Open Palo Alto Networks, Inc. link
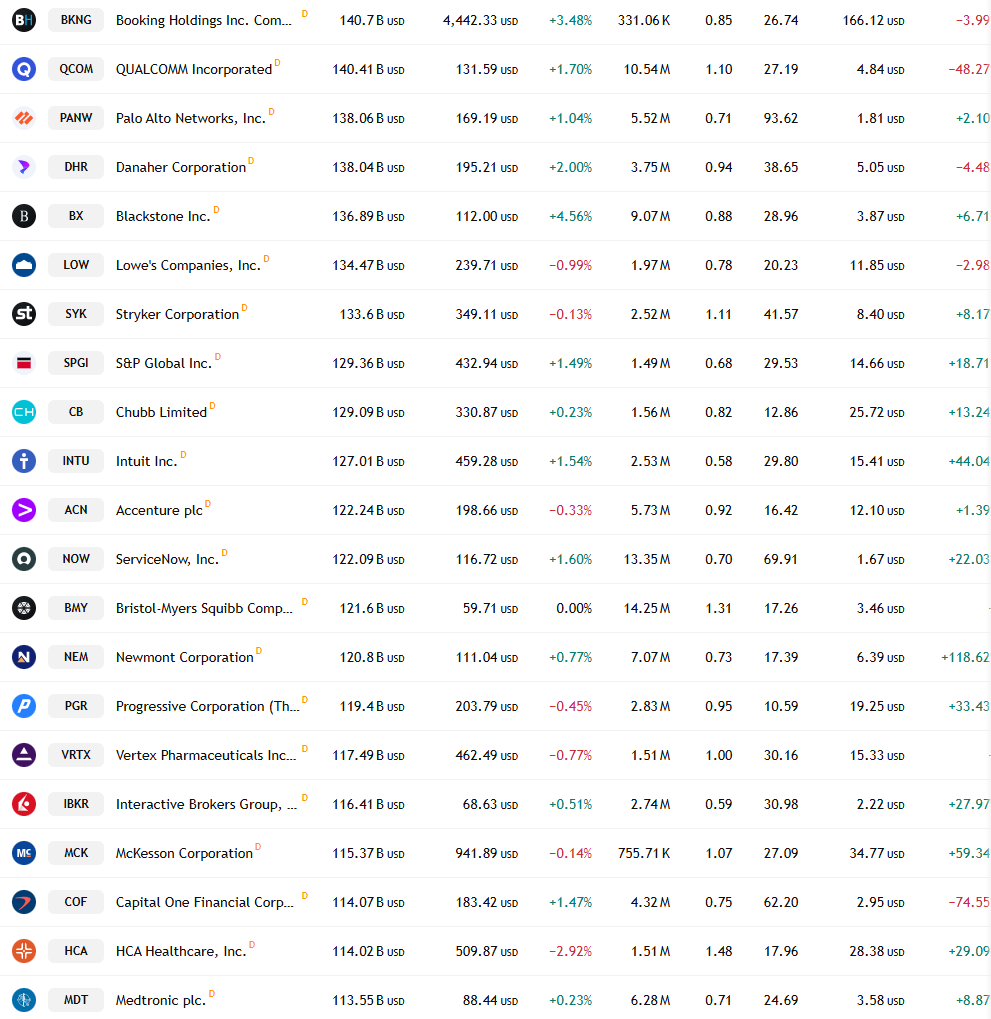The image size is (991, 1019). [x=190, y=118]
